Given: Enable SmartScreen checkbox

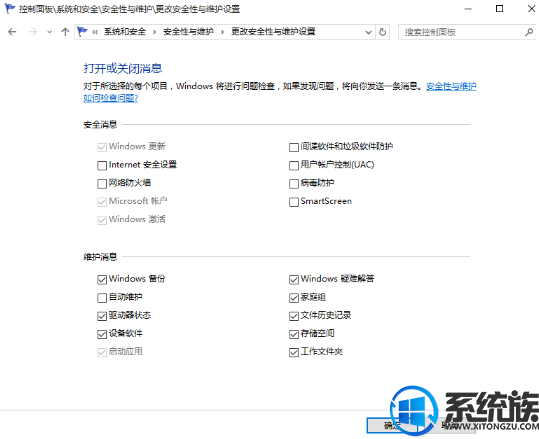Looking at the screenshot, I should click(x=294, y=202).
